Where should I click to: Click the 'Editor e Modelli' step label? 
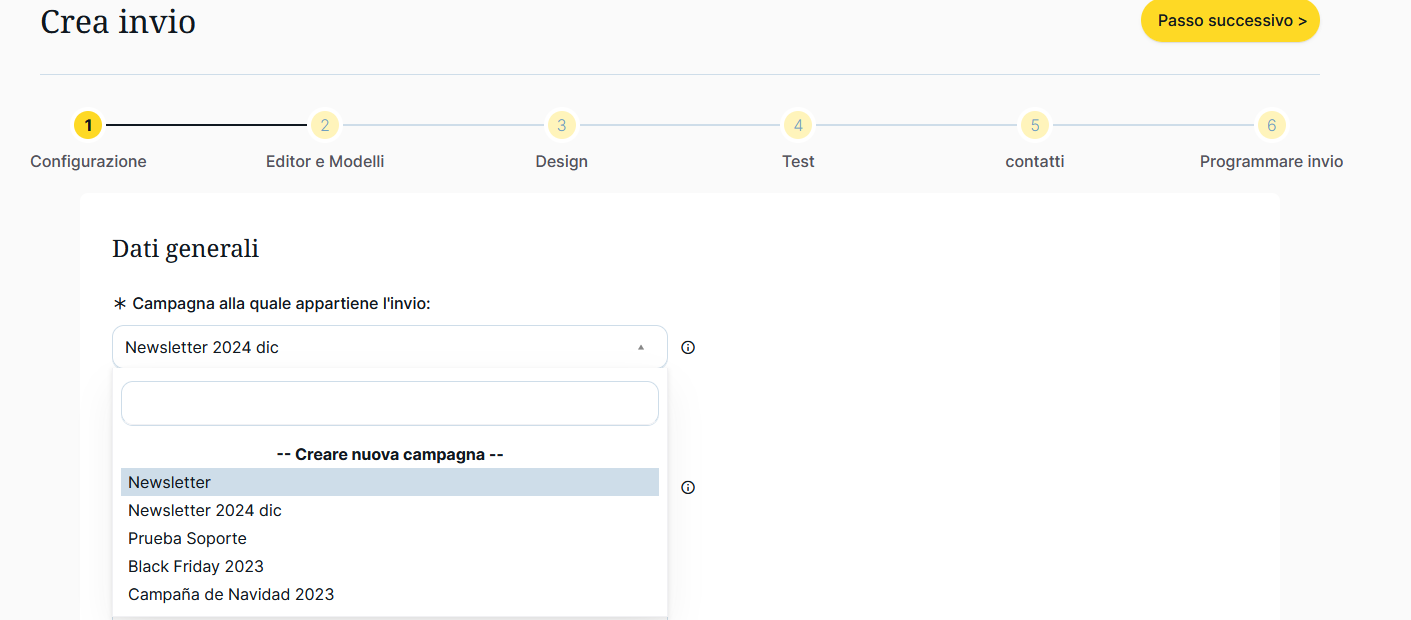click(325, 162)
